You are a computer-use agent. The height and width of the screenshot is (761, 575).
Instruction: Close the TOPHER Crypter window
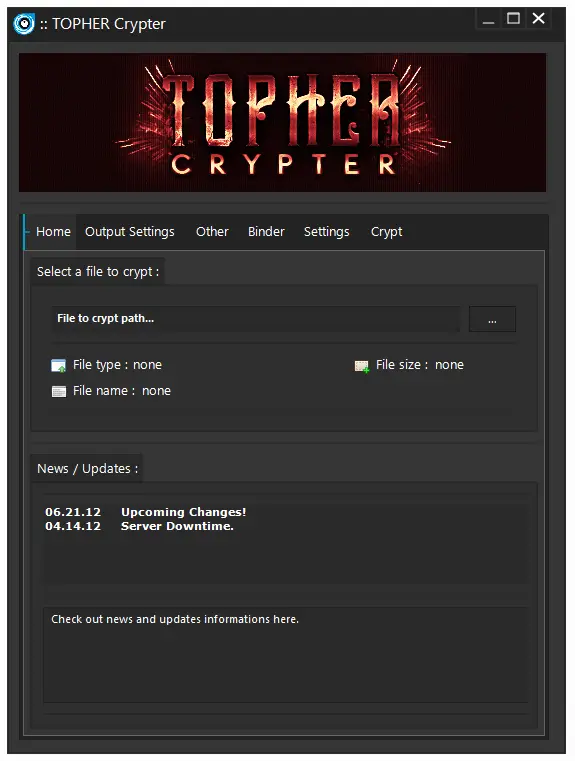[x=539, y=19]
